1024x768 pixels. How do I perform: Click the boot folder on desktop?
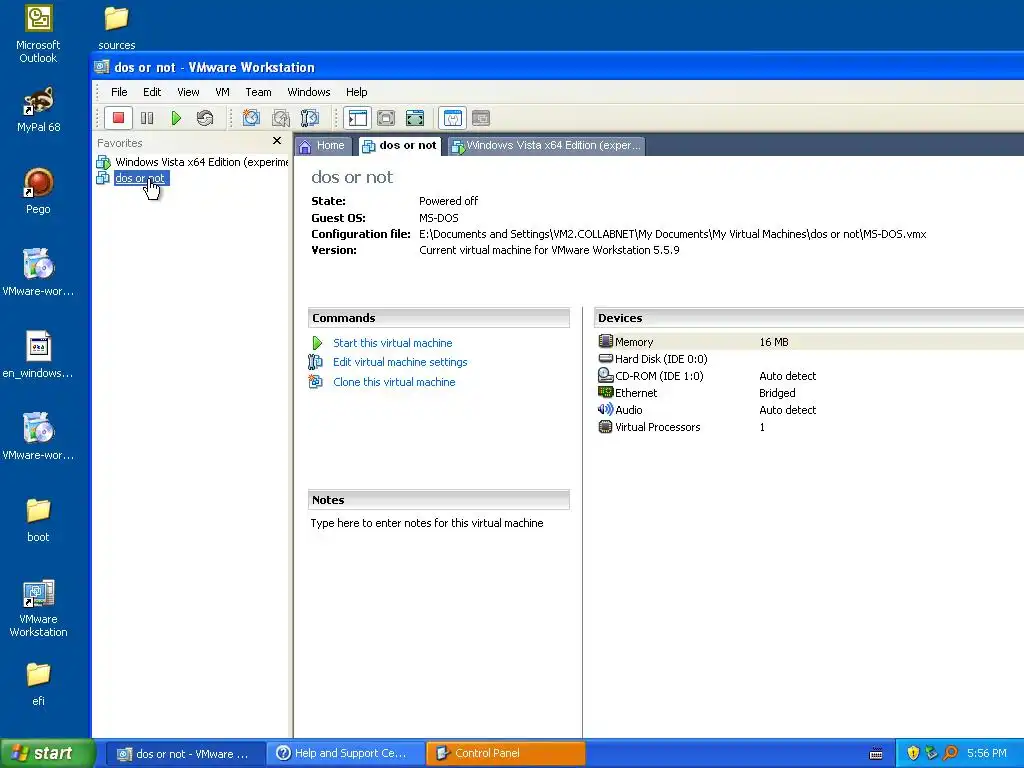coord(38,520)
